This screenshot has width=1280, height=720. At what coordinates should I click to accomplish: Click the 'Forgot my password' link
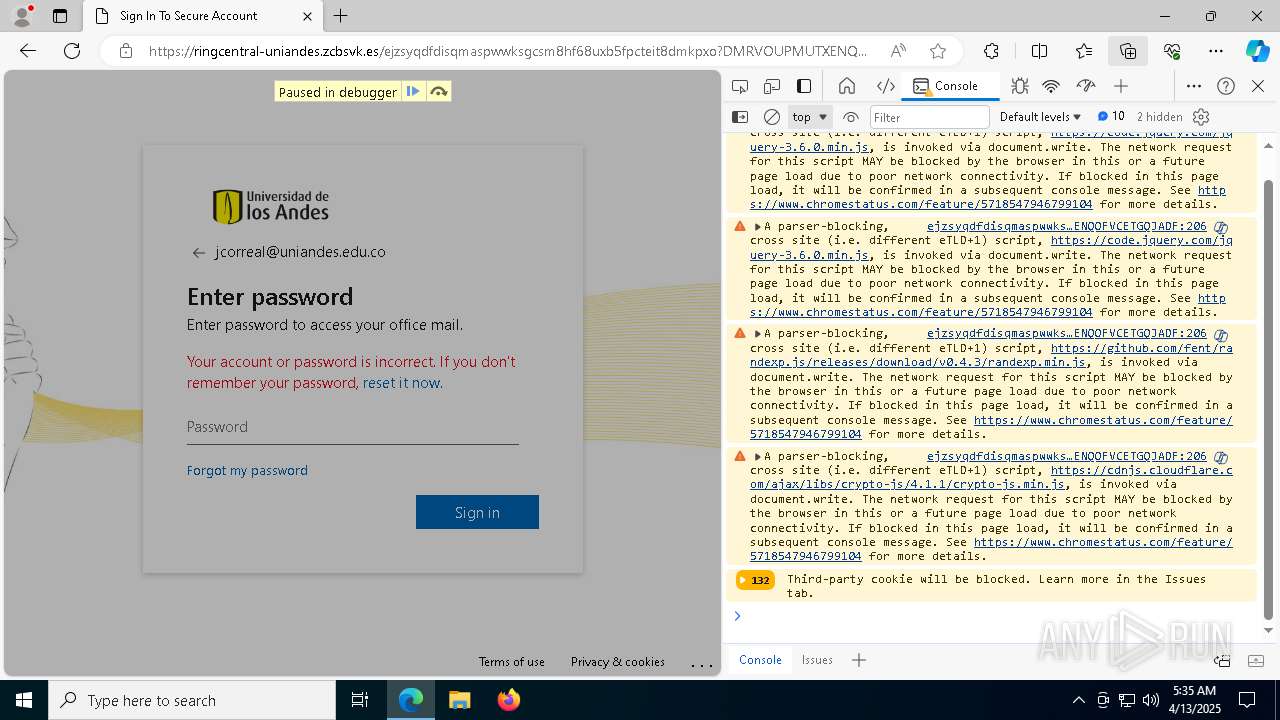click(x=247, y=470)
